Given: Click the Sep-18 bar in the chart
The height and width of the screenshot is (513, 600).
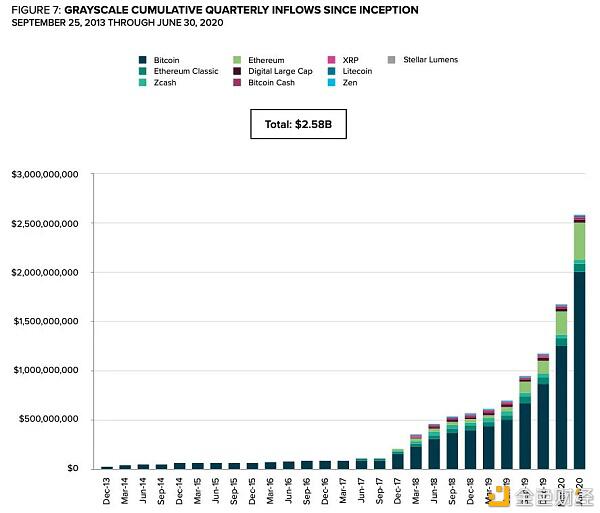Looking at the screenshot, I should [452, 443].
